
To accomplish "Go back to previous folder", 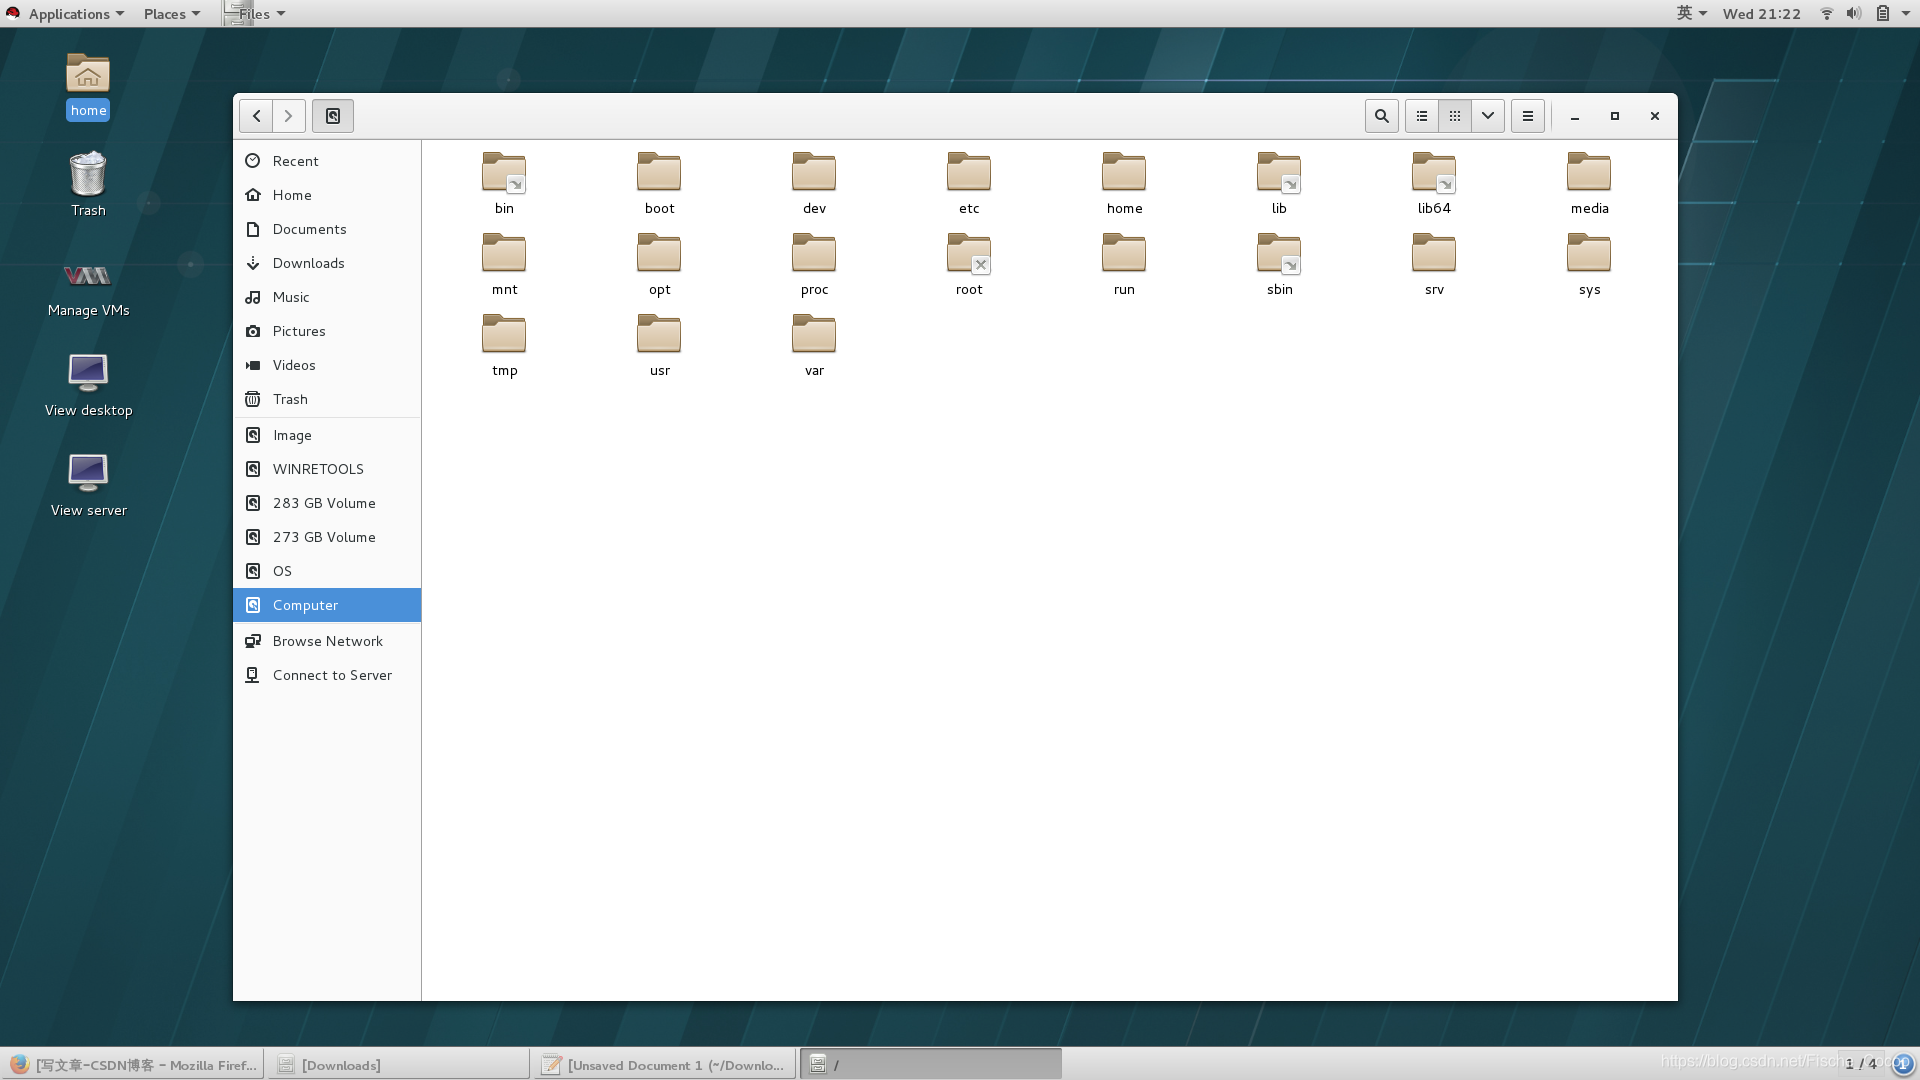I will coord(256,116).
